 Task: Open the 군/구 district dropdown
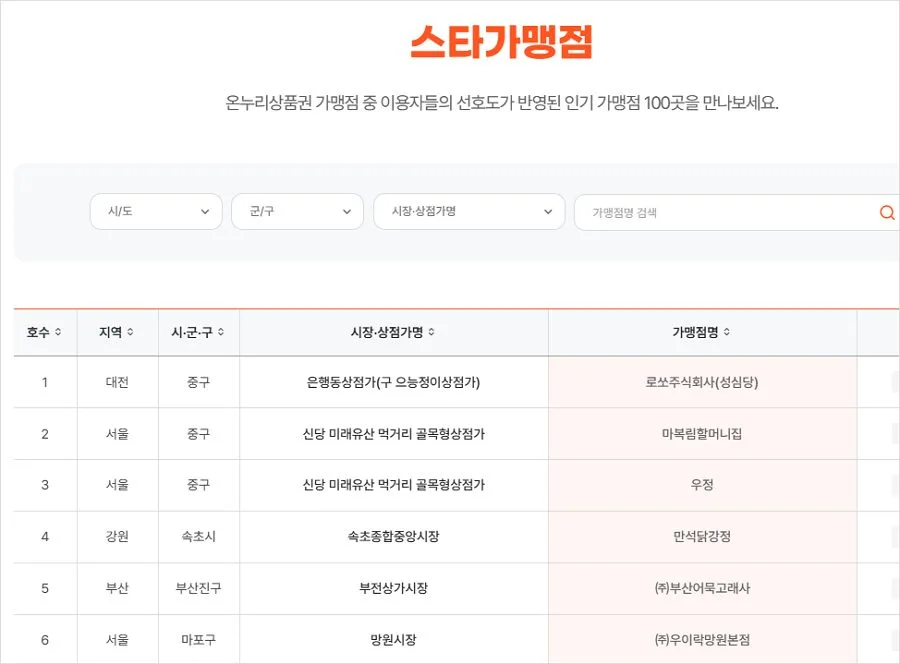pyautogui.click(x=297, y=211)
